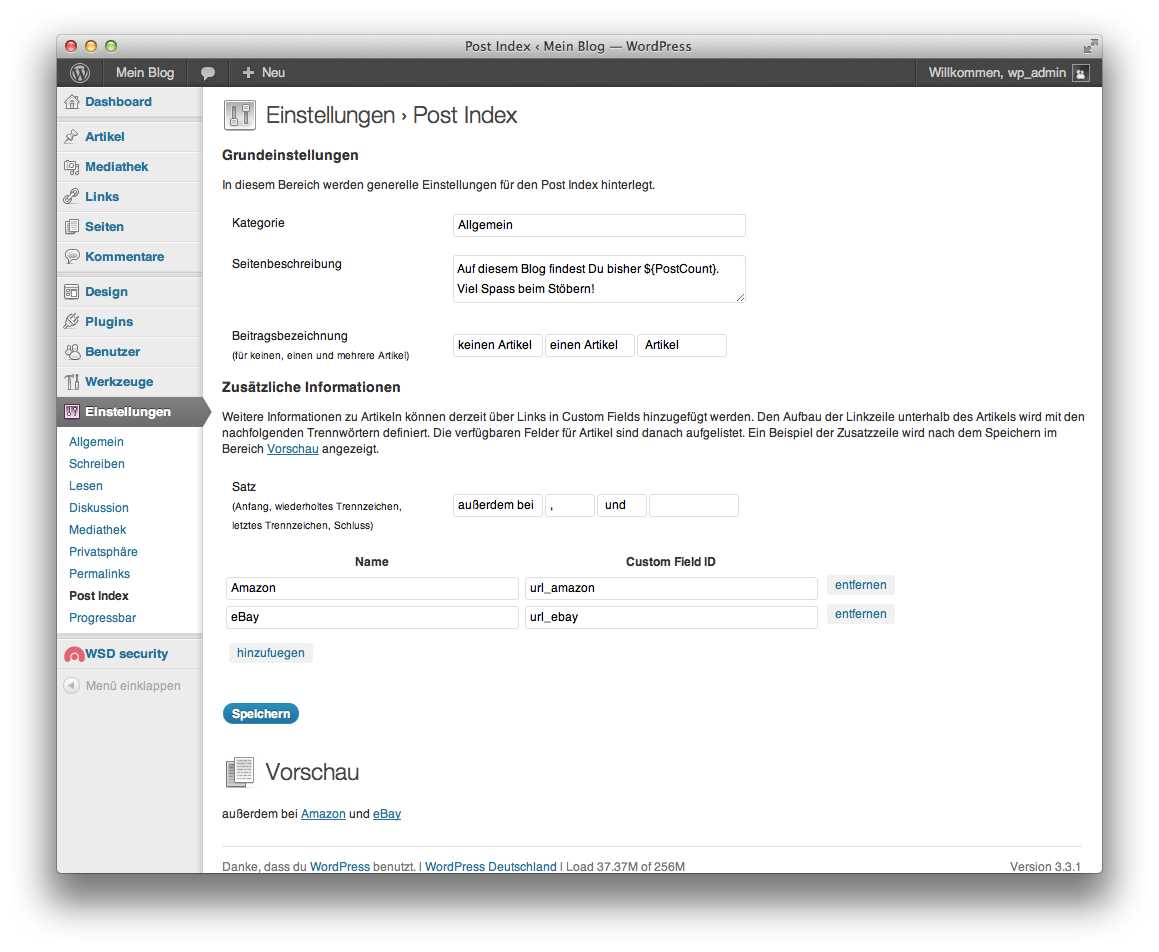The width and height of the screenshot is (1159, 952).
Task: Open the Mediathek top-level menu
Action: pos(117,167)
